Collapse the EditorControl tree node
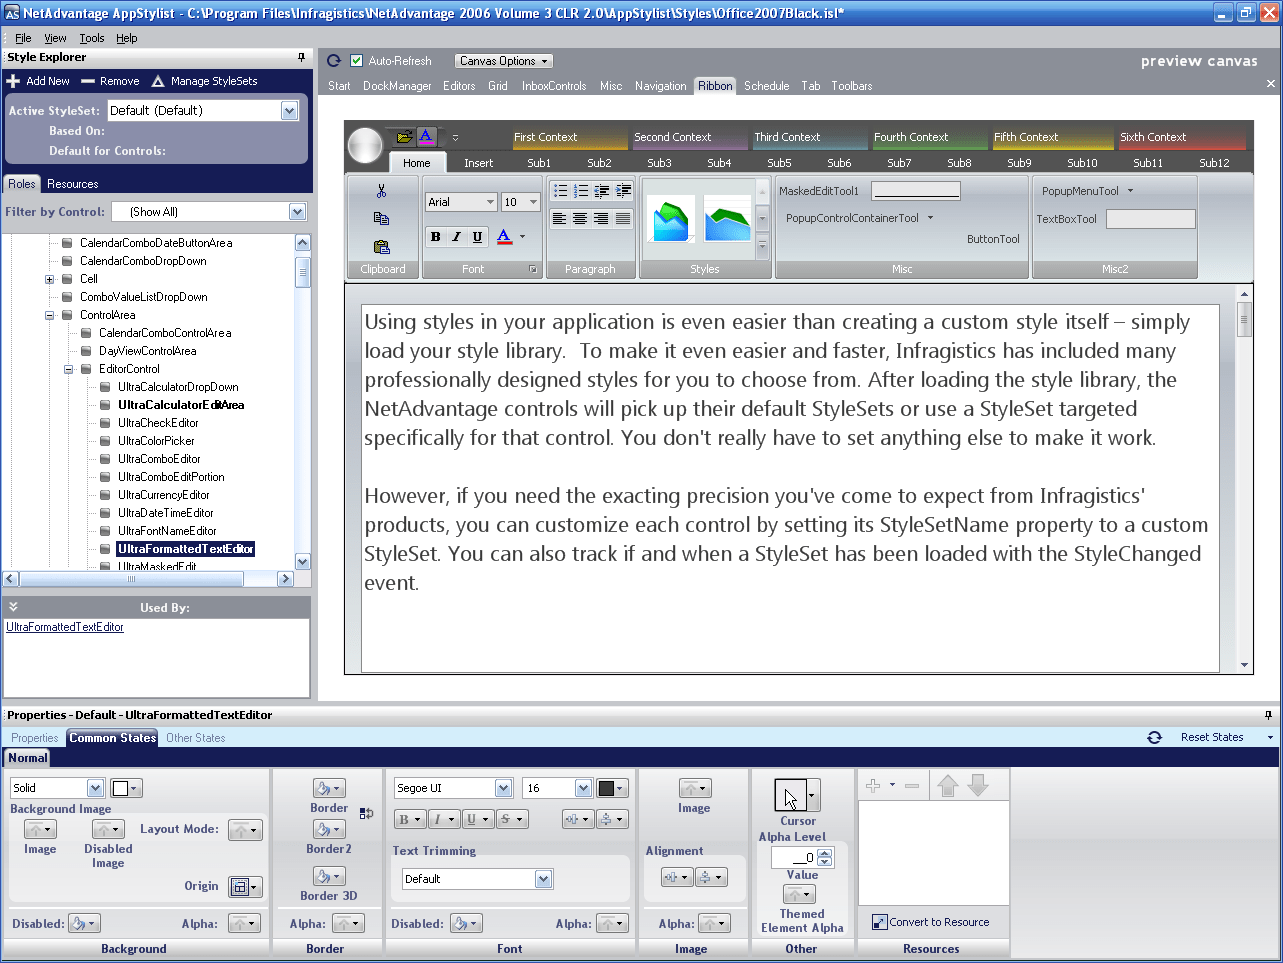The width and height of the screenshot is (1283, 963). pyautogui.click(x=69, y=369)
